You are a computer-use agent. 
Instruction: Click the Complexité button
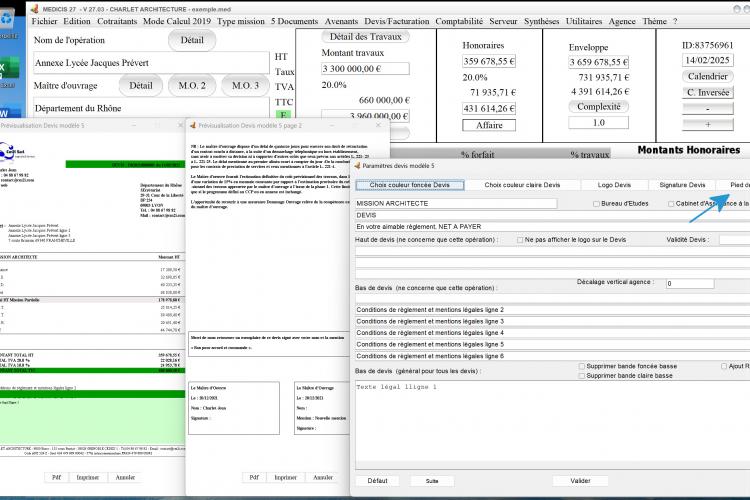pos(598,107)
